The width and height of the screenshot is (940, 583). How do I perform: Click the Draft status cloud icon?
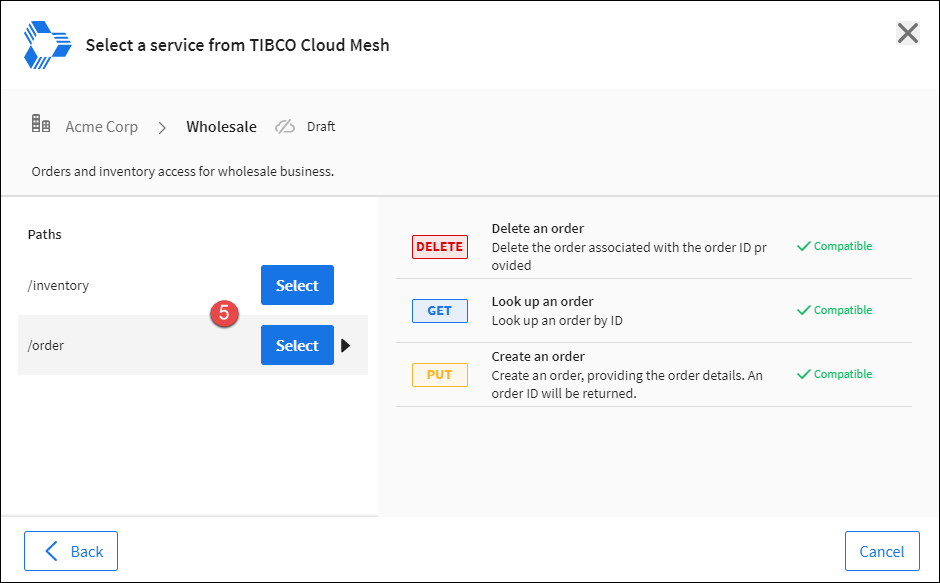(x=285, y=127)
